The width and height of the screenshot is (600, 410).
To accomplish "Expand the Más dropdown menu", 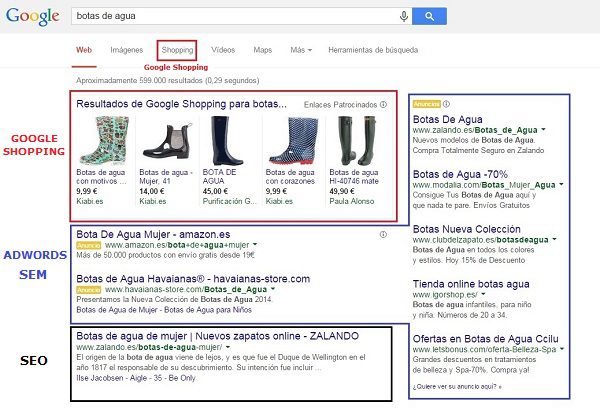I will click(301, 50).
